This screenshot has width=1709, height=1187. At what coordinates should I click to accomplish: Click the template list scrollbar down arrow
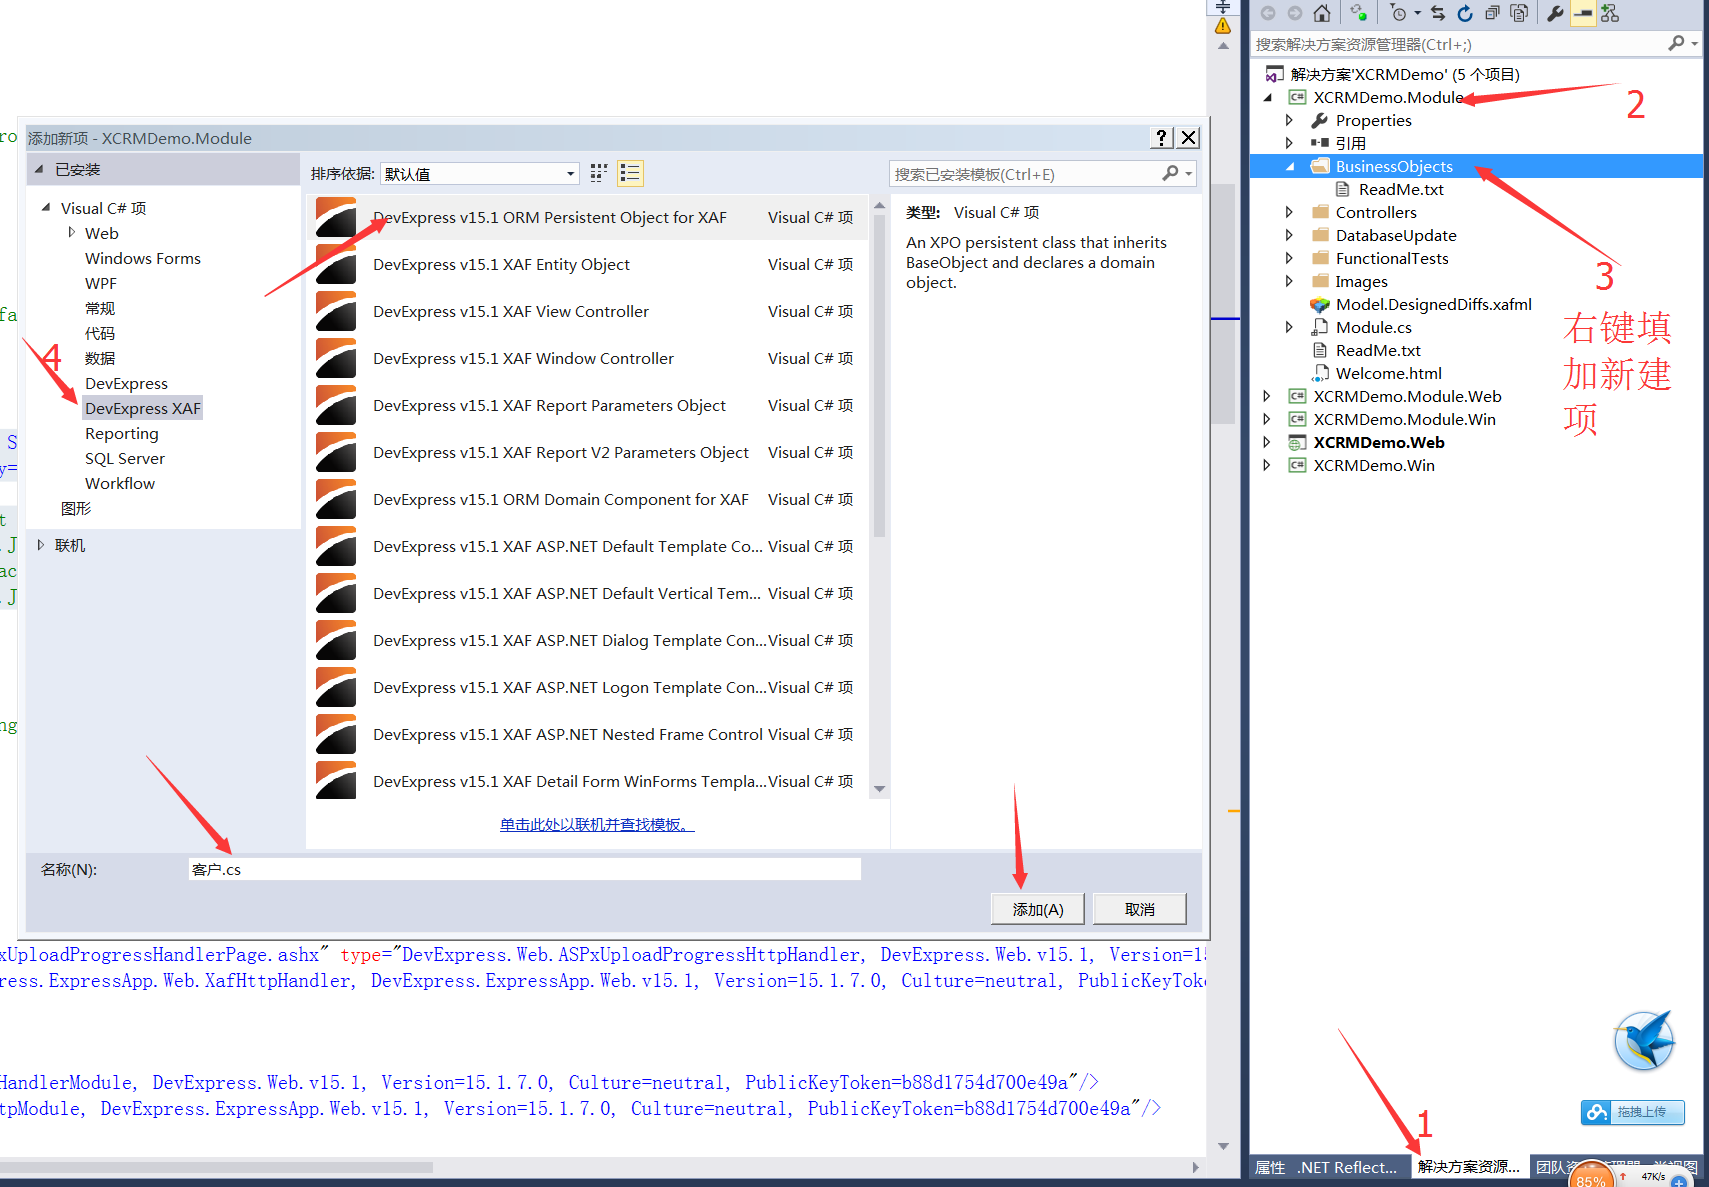pos(880,789)
